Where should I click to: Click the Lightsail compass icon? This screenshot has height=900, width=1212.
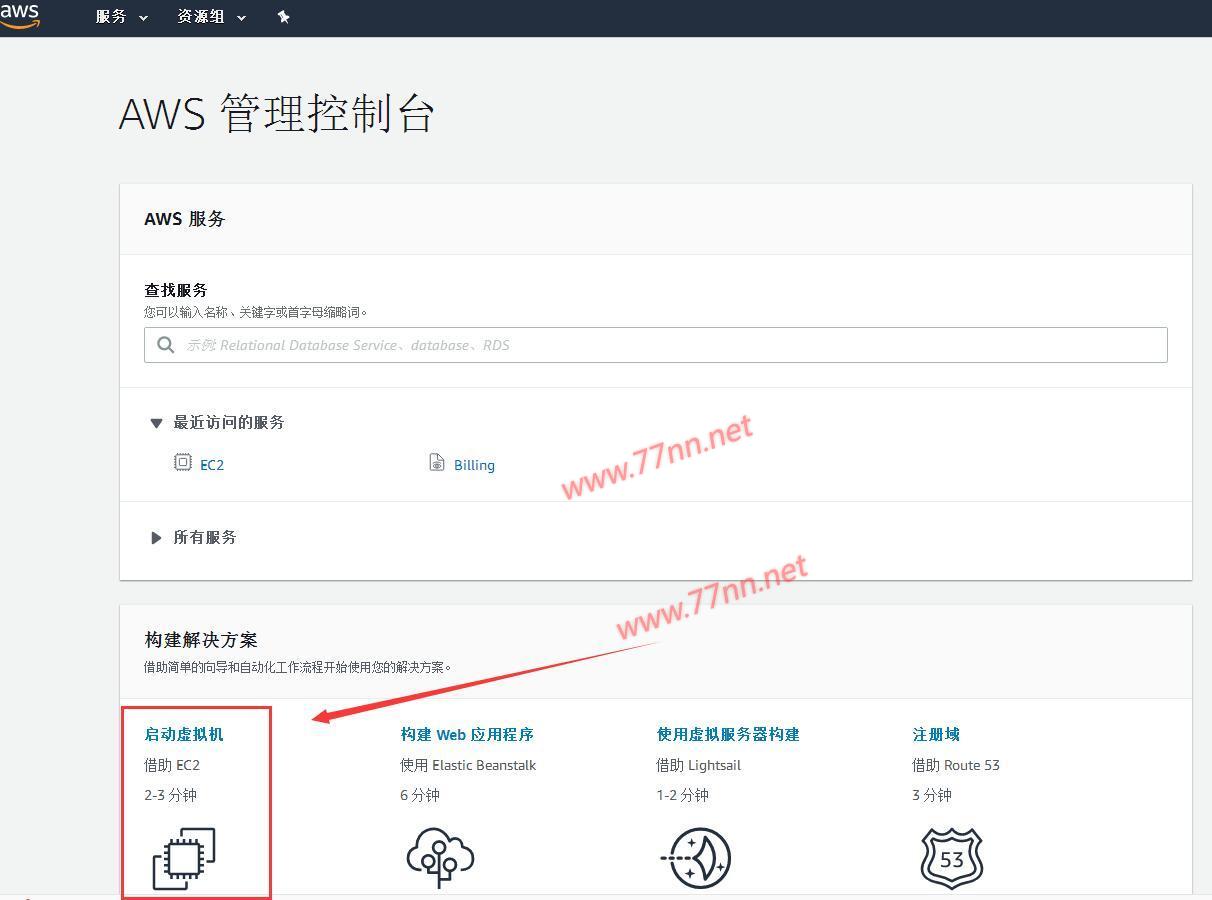pyautogui.click(x=696, y=858)
